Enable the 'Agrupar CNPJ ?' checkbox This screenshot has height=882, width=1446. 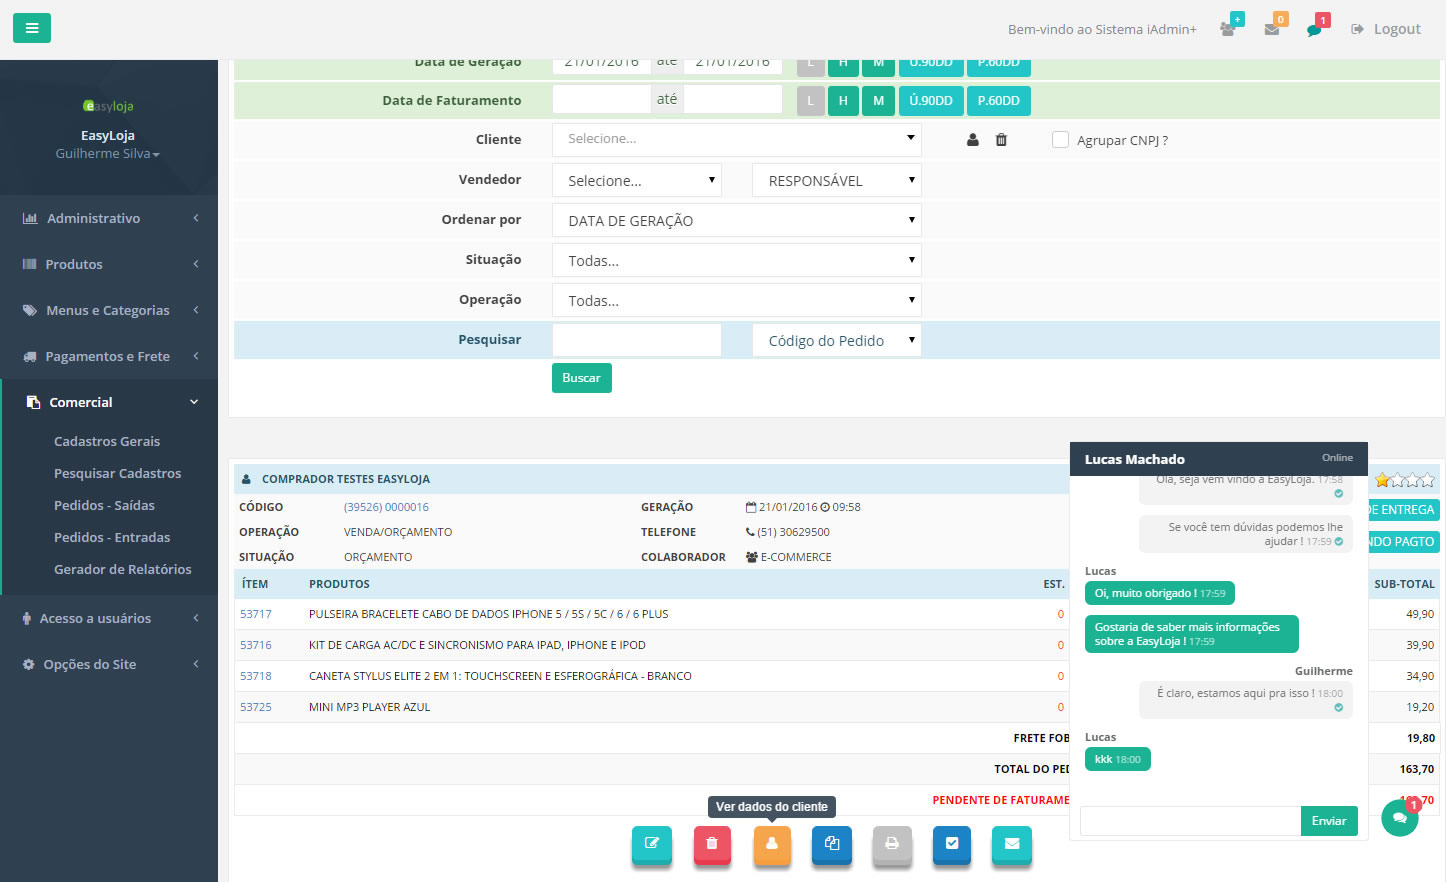[x=1060, y=139]
